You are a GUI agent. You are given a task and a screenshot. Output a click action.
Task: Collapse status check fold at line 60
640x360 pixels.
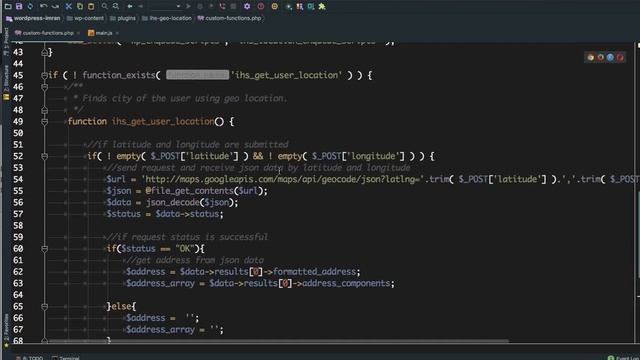(44, 249)
